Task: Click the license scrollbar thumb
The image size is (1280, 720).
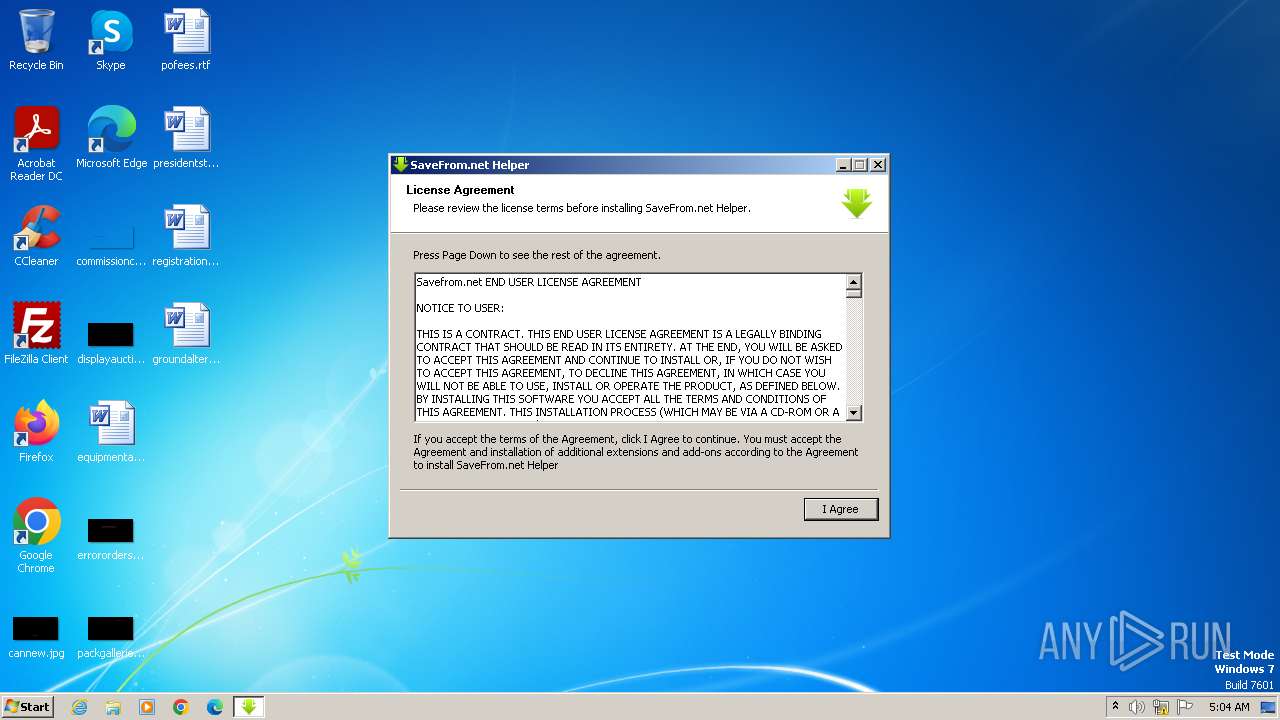Action: click(x=853, y=294)
